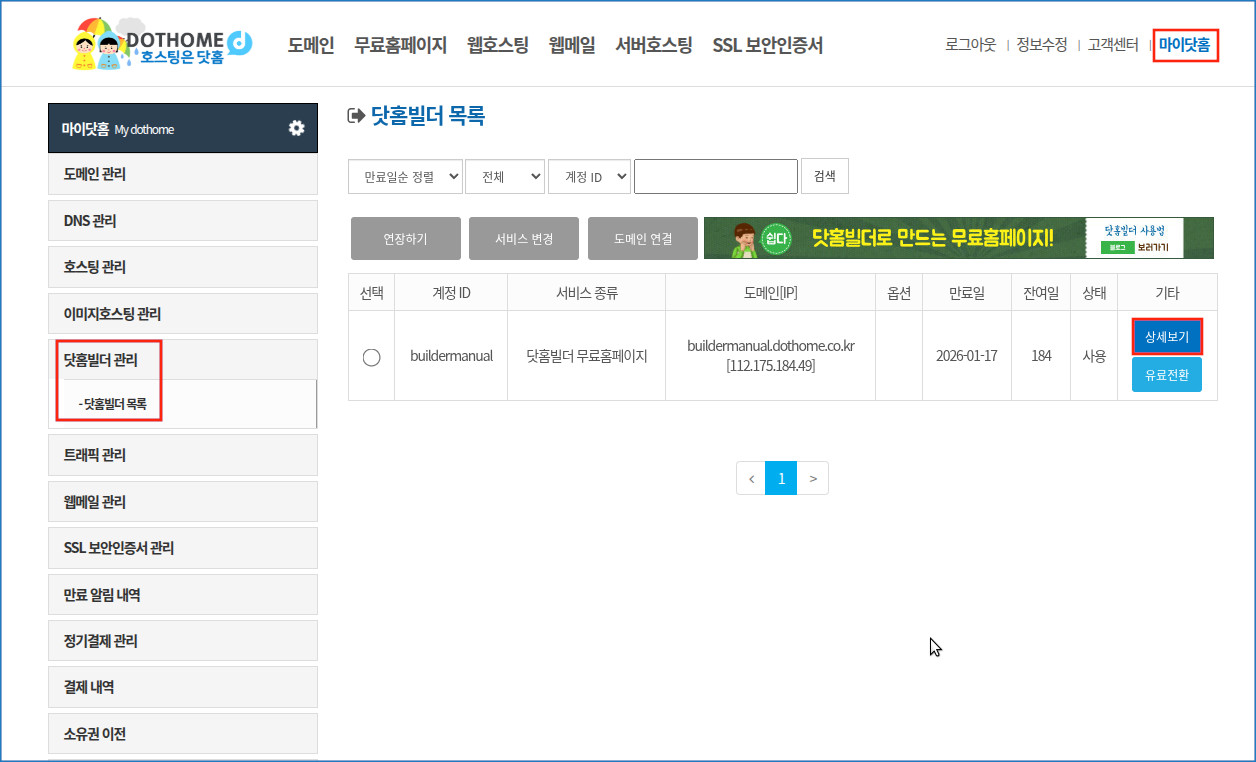Open the 닷홈빌더 무료홈페이지 banner
This screenshot has height=762, width=1256.
pos(959,238)
